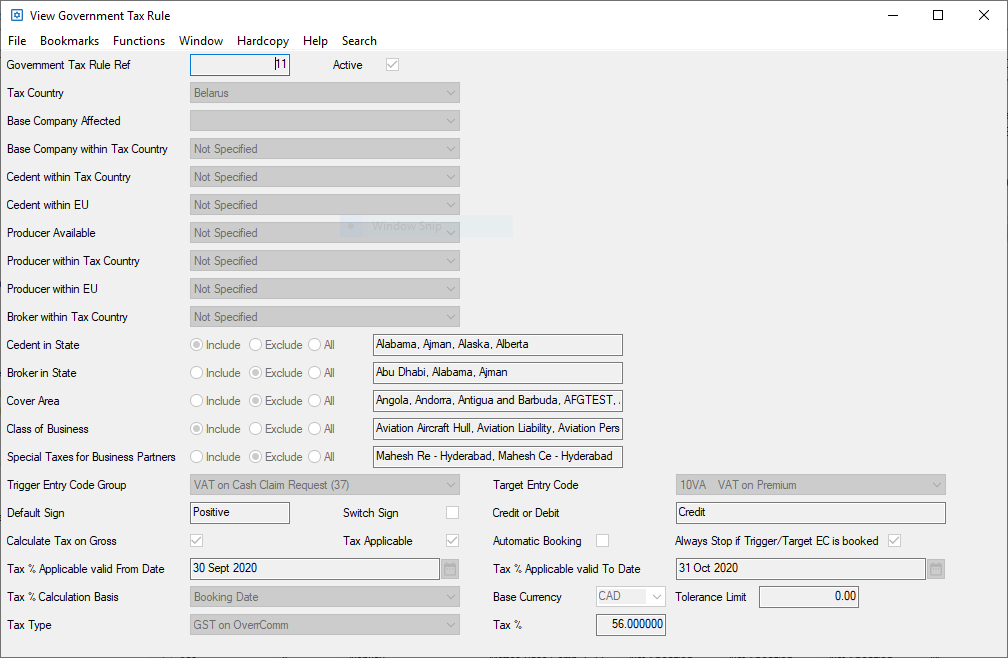Select Exclude for Cedent in State

(256, 345)
